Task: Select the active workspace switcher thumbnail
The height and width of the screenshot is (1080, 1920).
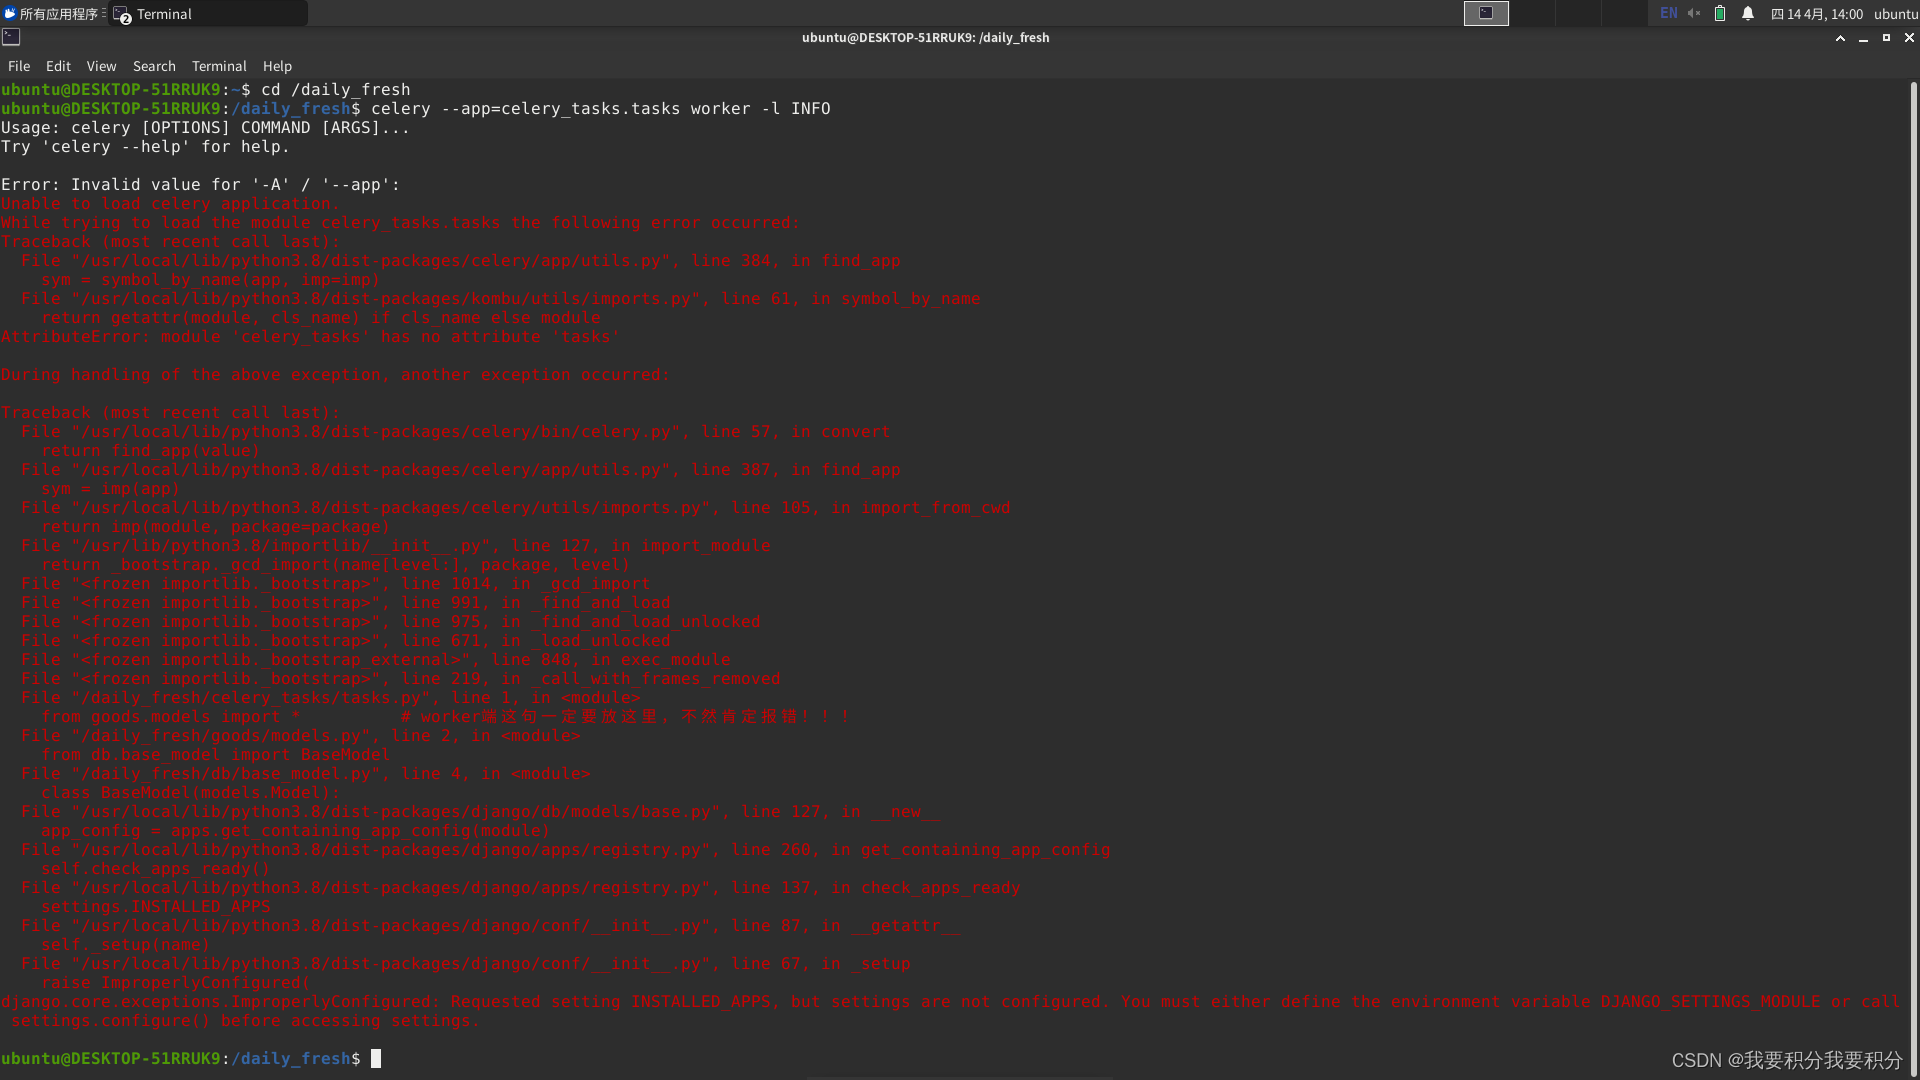Action: coord(1486,13)
